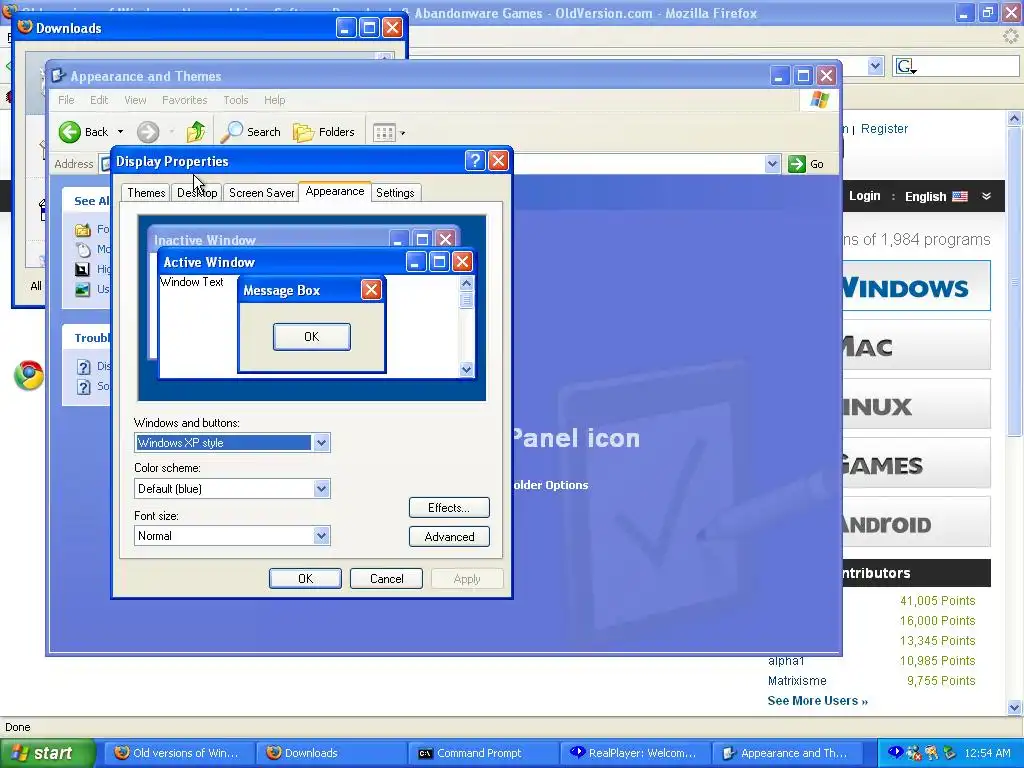
Task: Open the Matrixisme user profile
Action: pyautogui.click(x=797, y=680)
